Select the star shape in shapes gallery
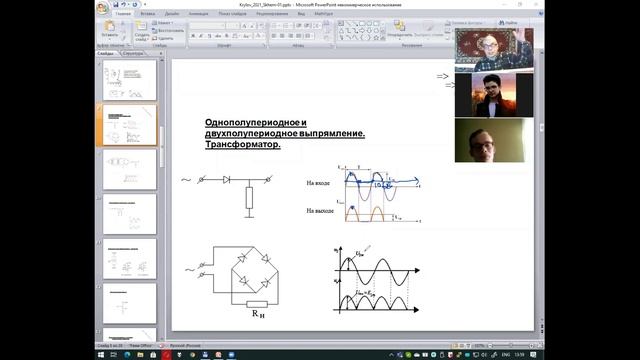 click(376, 38)
